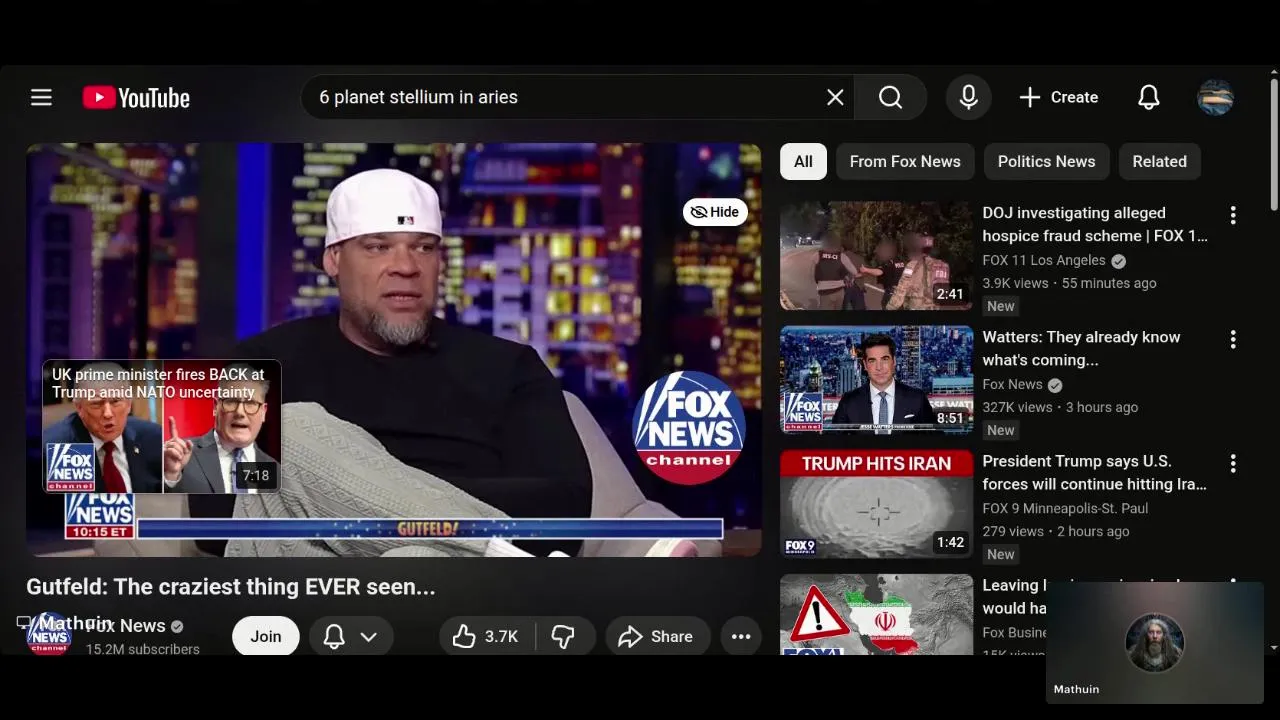Click Mathuin webcam overlay tile
Viewport: 1280px width, 720px height.
[x=1155, y=642]
